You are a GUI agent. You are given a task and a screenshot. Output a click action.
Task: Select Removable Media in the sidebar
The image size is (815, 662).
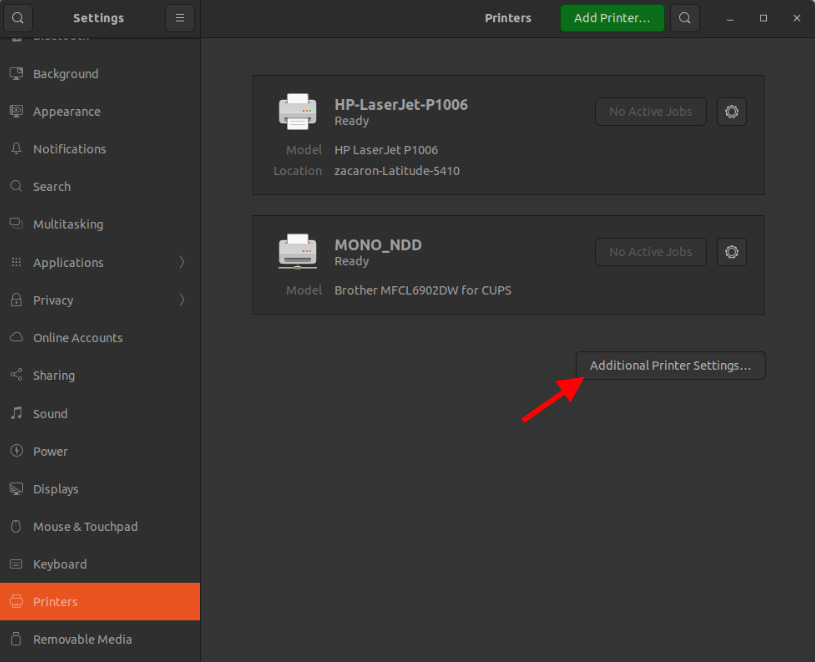(x=82, y=640)
